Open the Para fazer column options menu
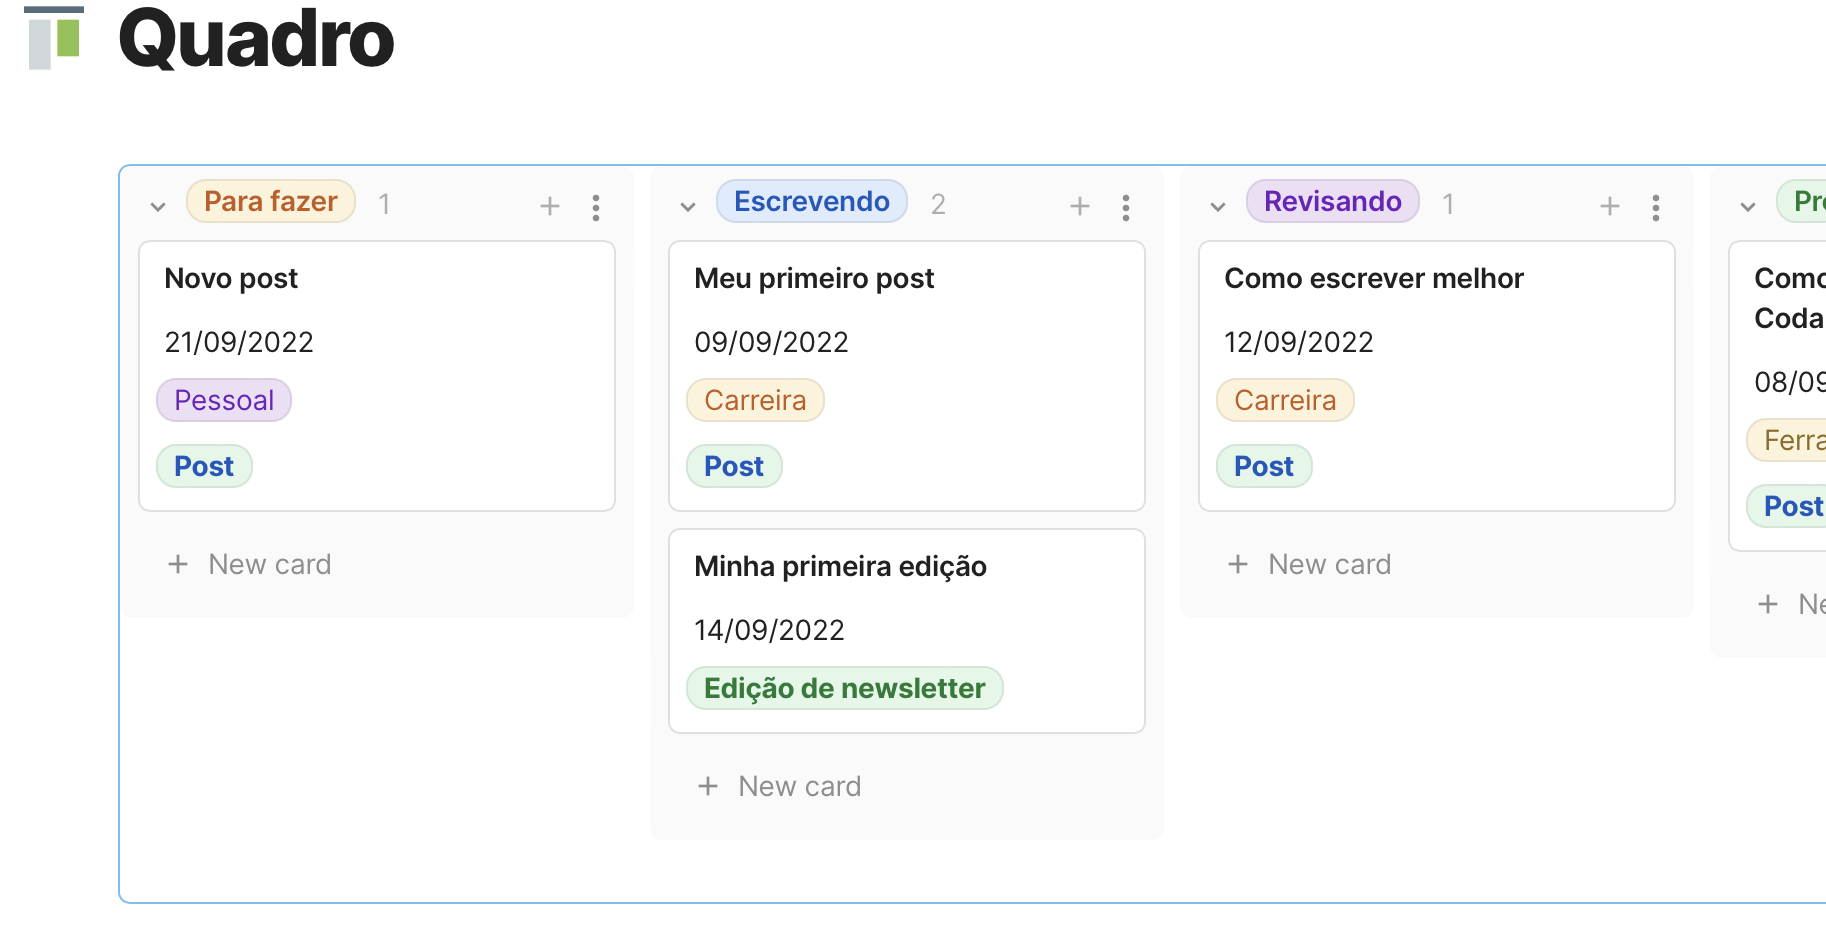Image resolution: width=1826 pixels, height=927 pixels. click(595, 206)
